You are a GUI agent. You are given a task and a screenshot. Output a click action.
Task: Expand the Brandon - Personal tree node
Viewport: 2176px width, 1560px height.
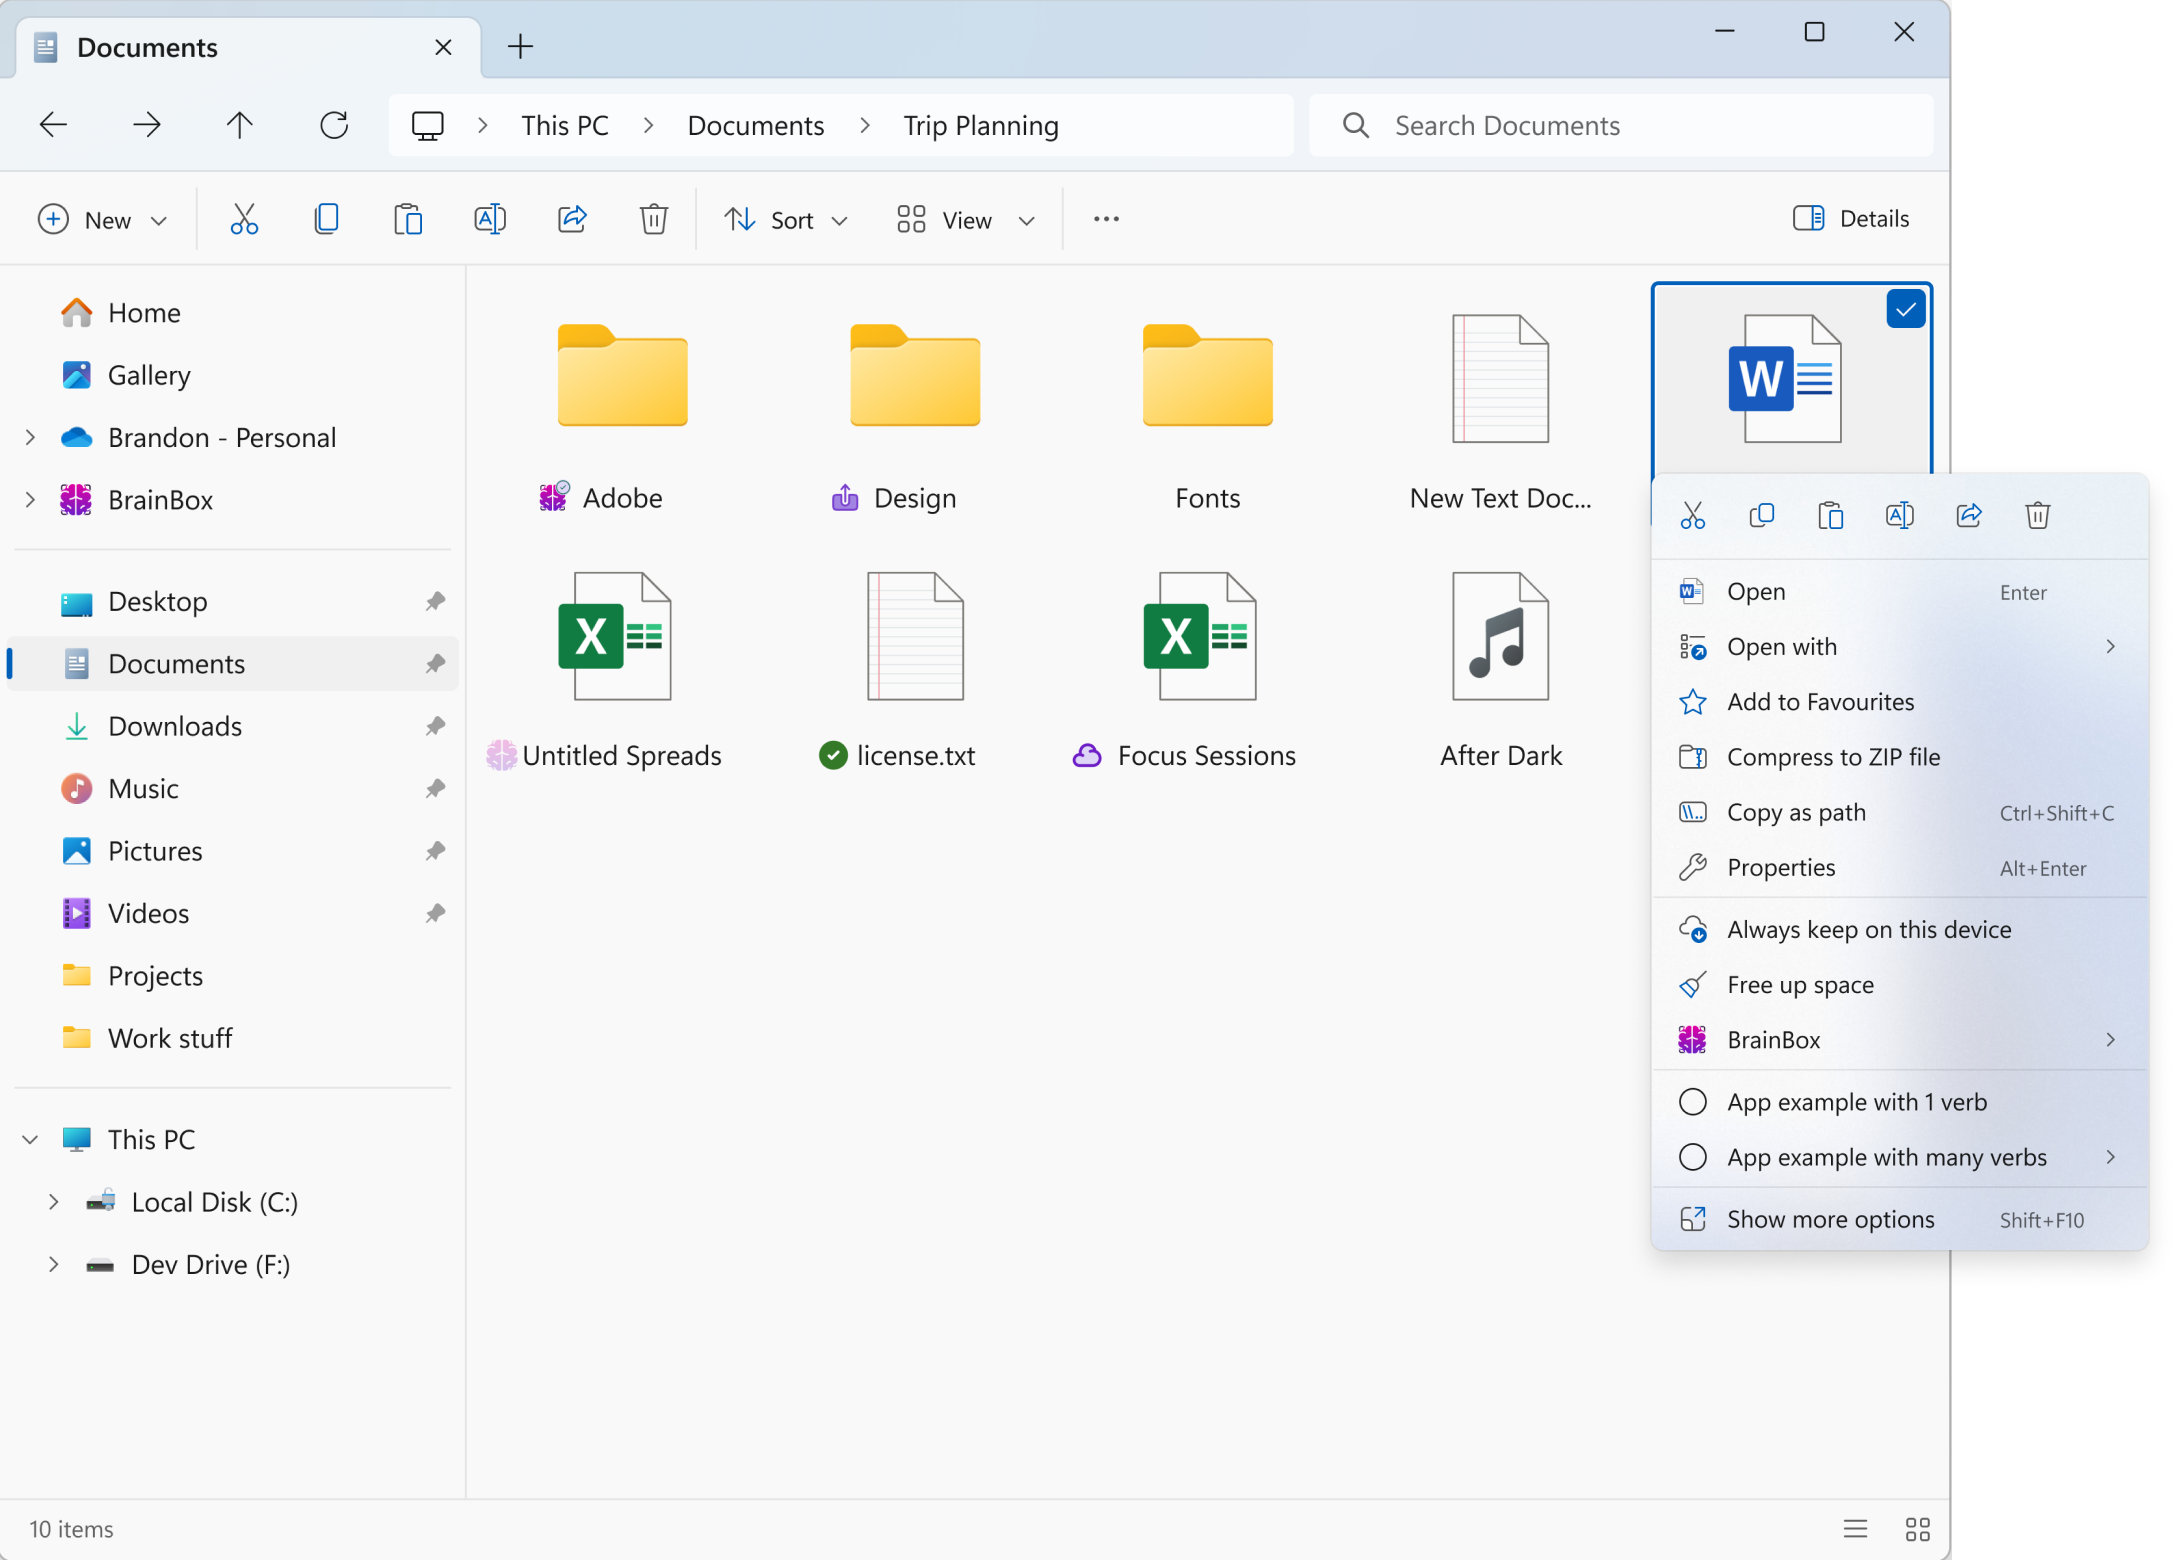pyautogui.click(x=30, y=437)
